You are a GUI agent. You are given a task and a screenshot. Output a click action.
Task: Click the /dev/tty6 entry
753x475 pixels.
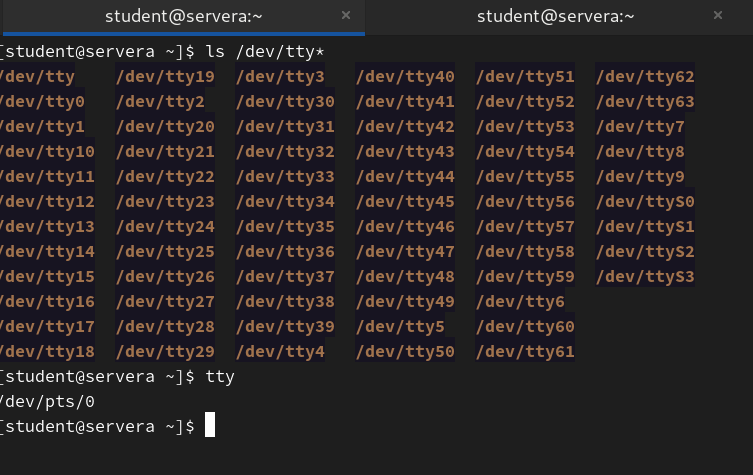click(x=520, y=301)
